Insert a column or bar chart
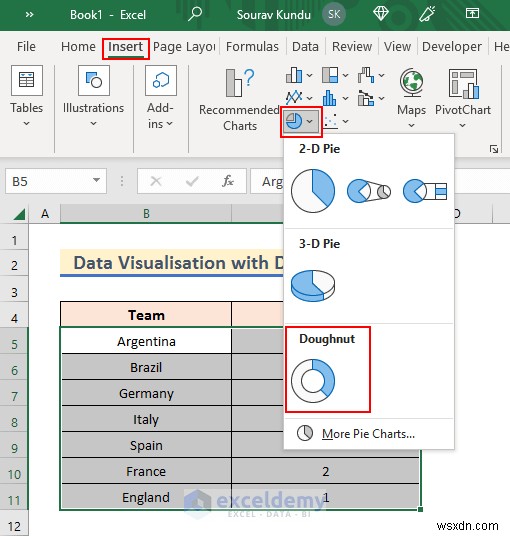 (294, 75)
